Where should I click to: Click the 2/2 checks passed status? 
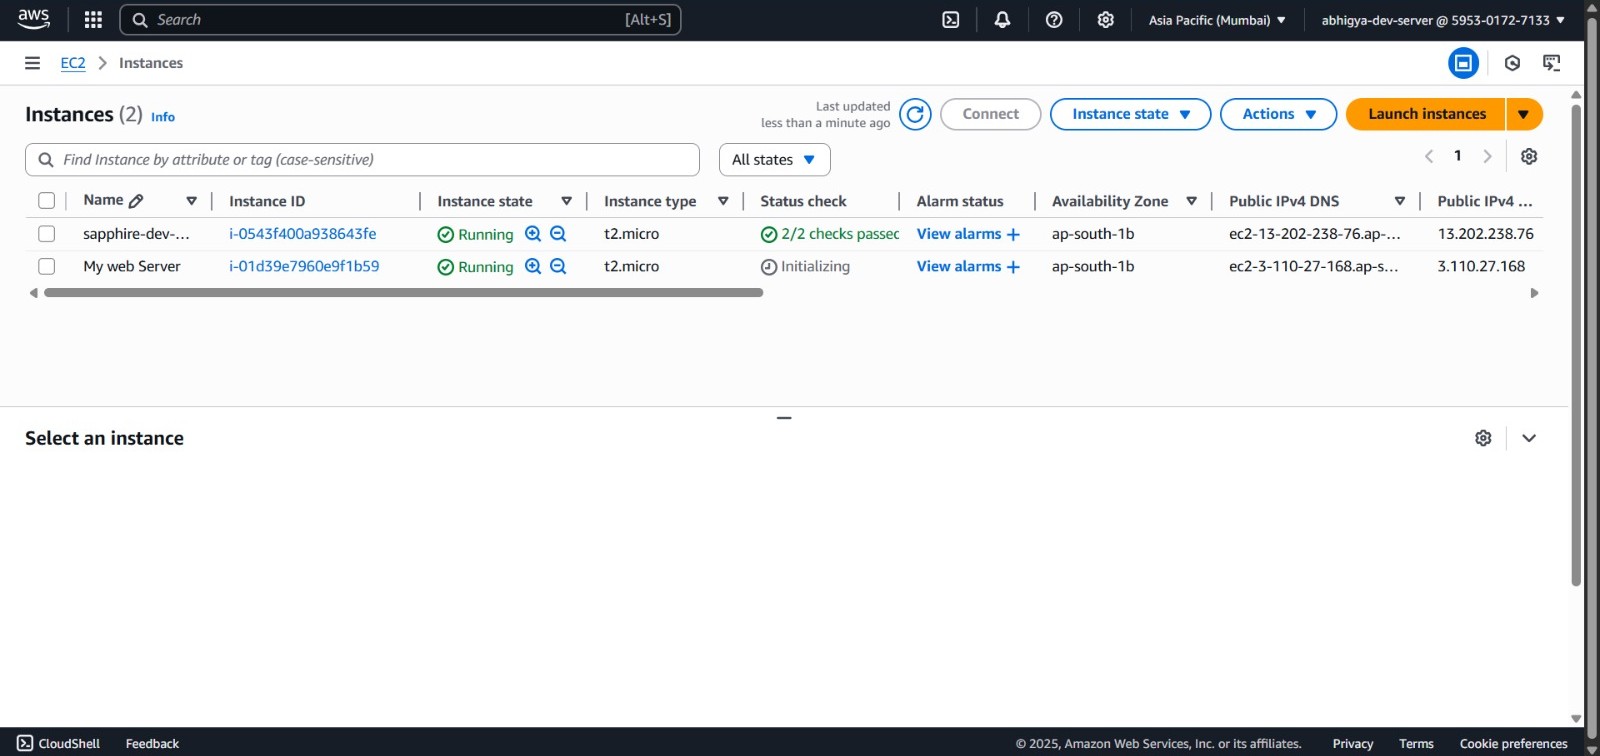(x=830, y=234)
